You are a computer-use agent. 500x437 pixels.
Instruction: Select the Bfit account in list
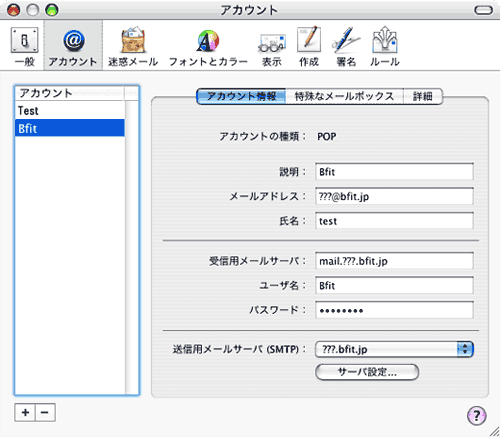point(70,128)
